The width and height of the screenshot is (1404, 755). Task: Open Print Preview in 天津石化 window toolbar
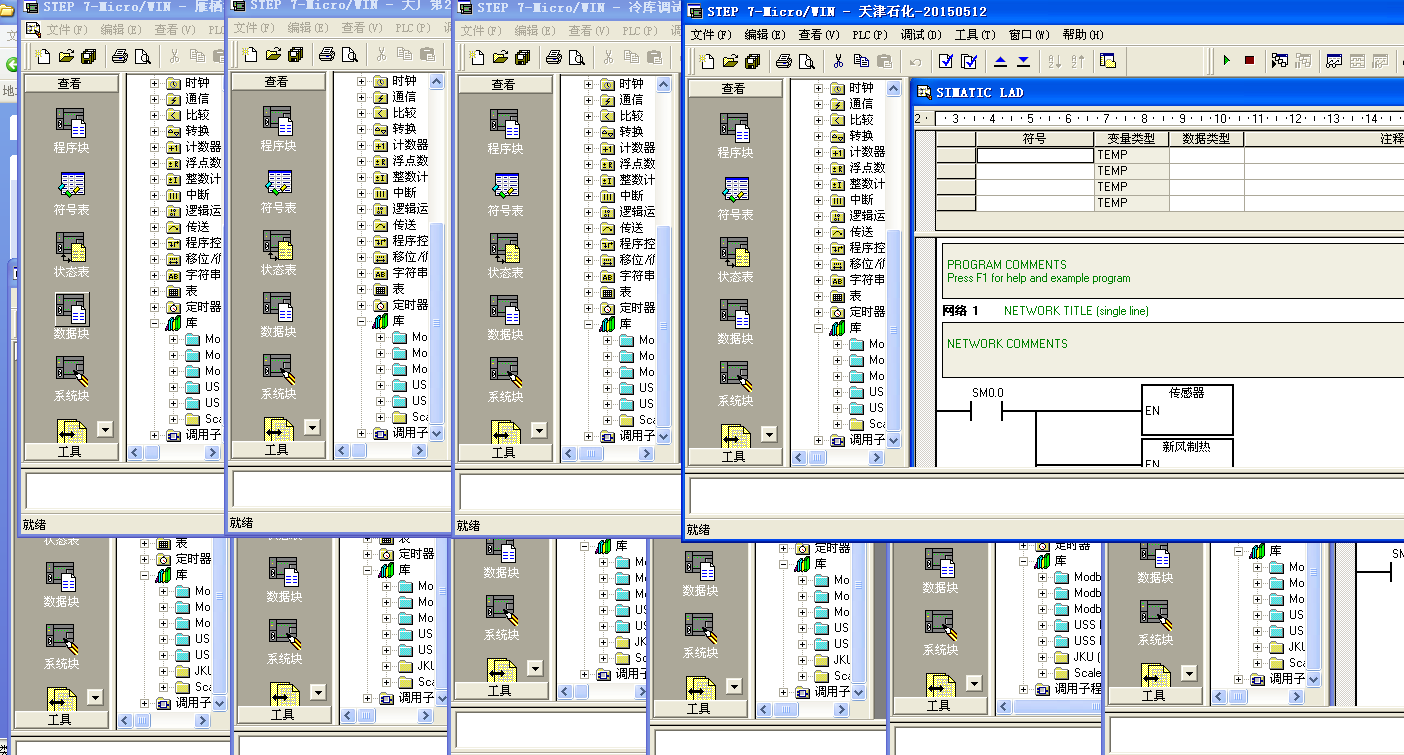[807, 61]
